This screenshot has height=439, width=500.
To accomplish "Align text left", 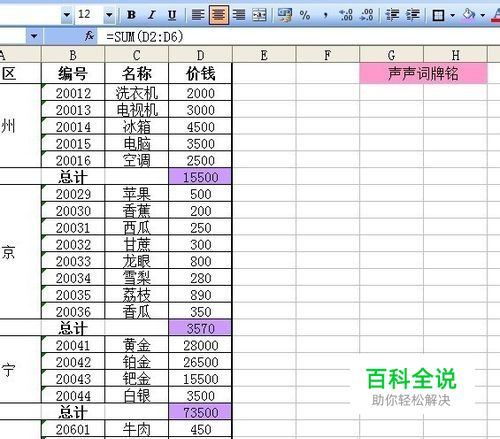I will tap(198, 15).
